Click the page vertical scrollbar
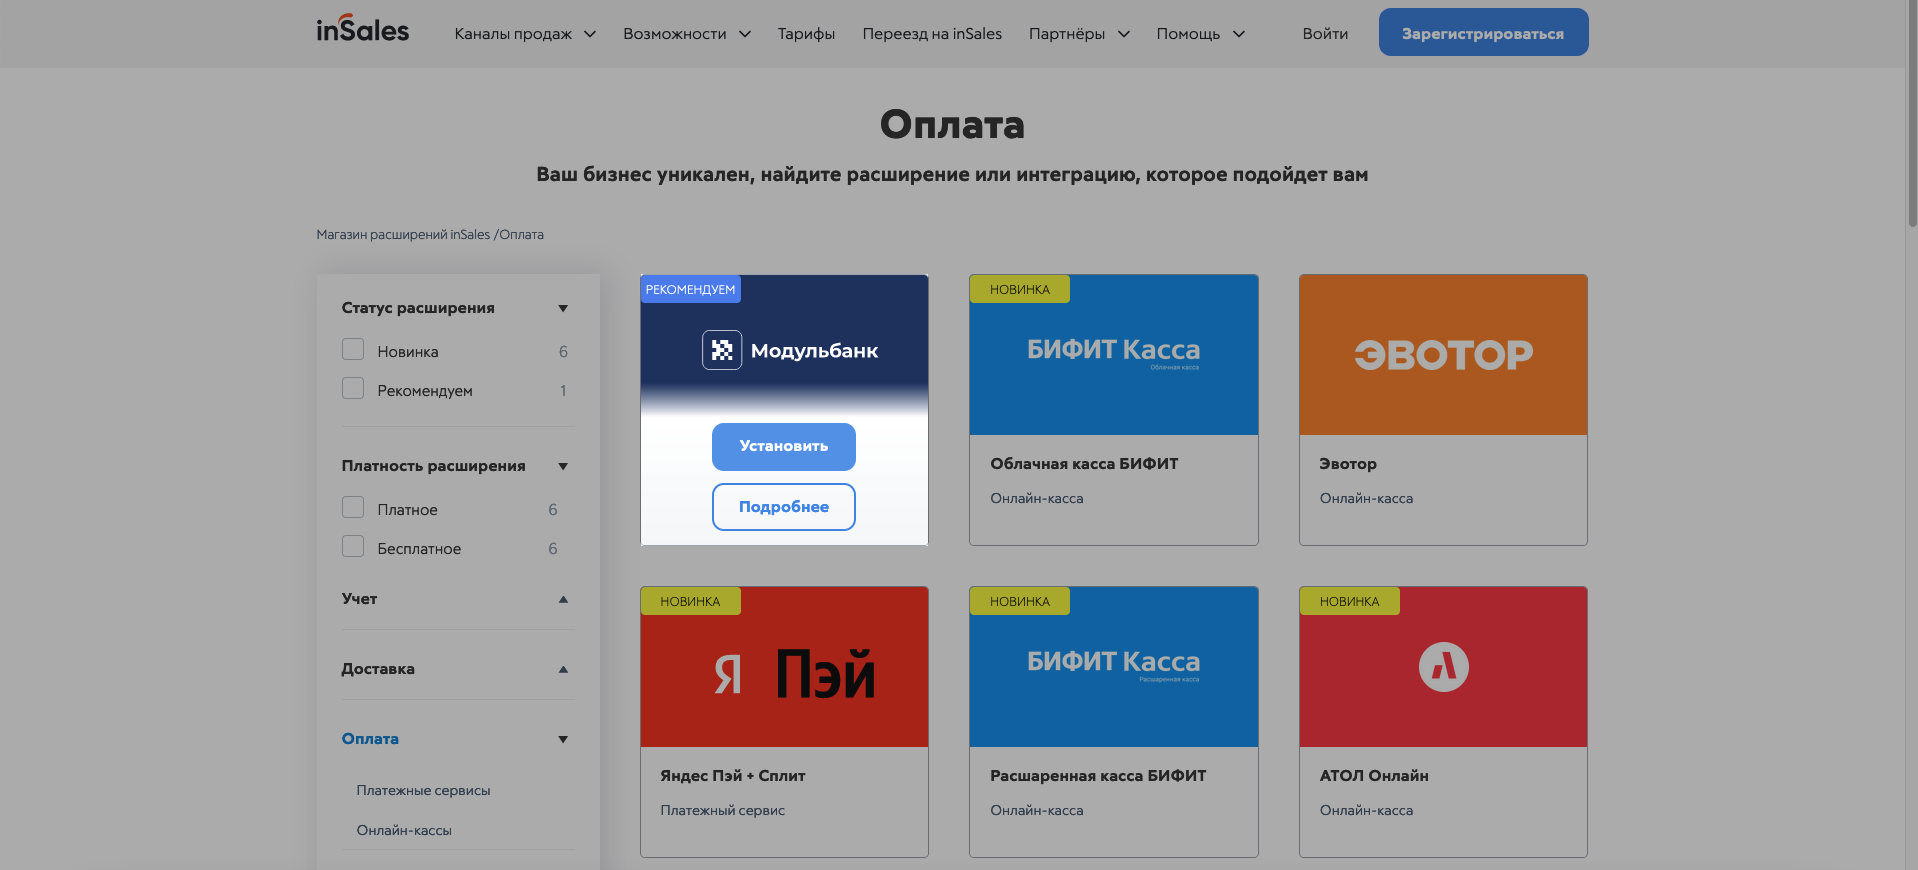Screen dimensions: 1918x870 [1911, 112]
